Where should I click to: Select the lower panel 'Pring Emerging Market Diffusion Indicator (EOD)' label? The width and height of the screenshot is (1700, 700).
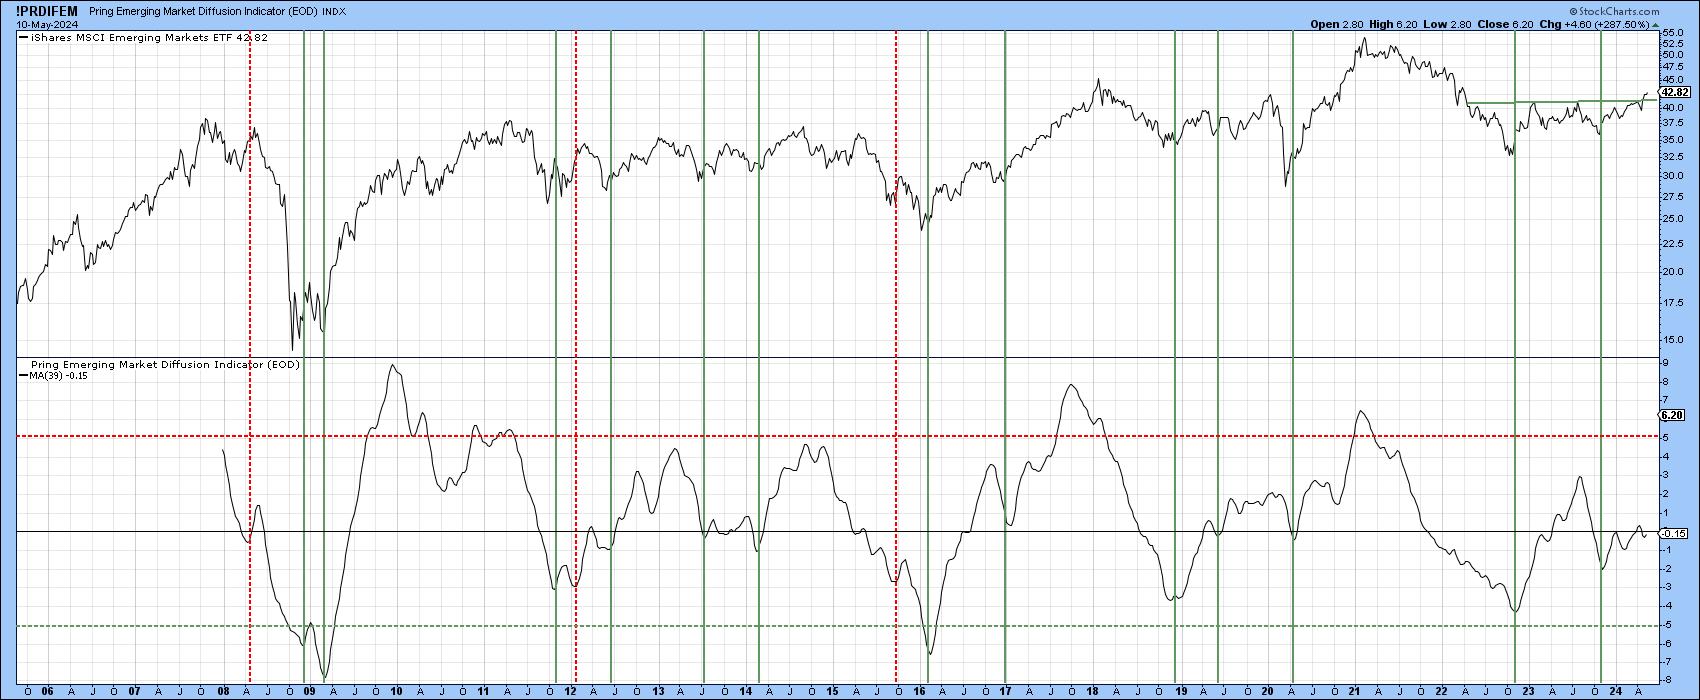coord(165,365)
